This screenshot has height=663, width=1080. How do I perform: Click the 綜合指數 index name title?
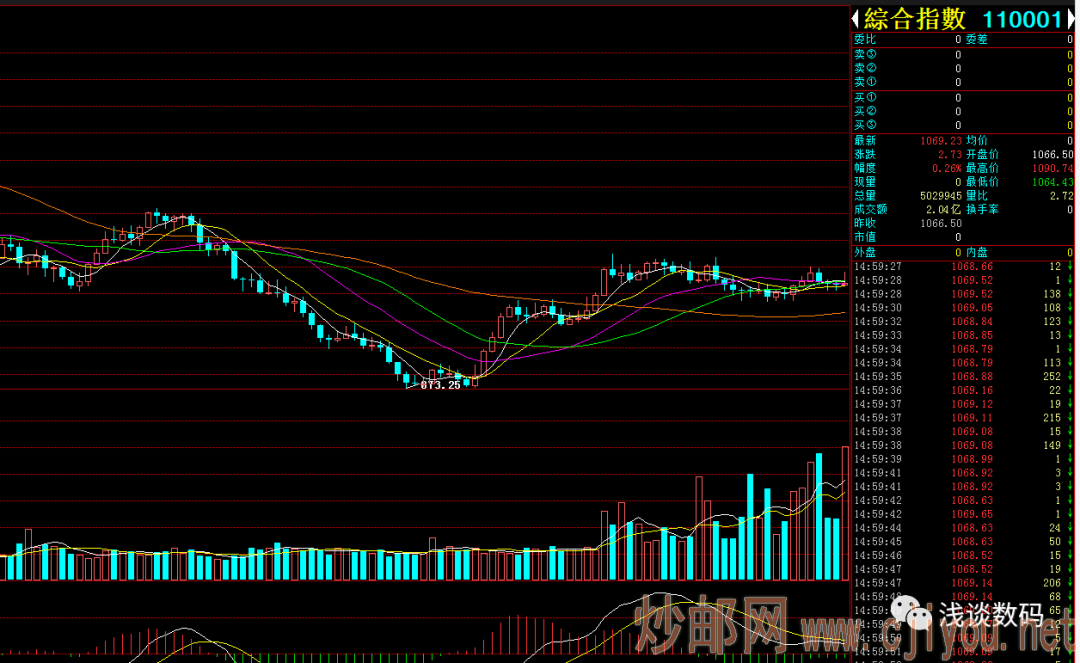(915, 19)
